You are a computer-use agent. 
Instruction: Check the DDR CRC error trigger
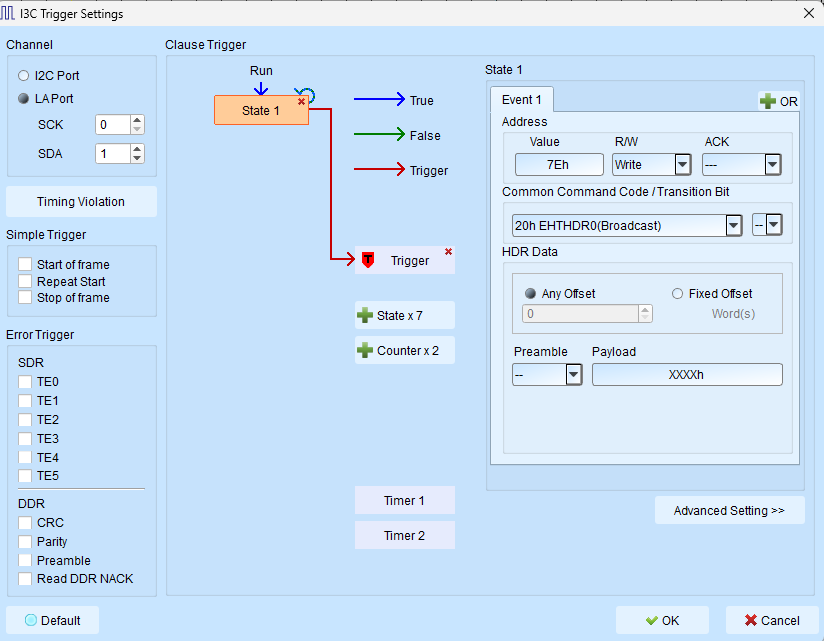click(25, 523)
